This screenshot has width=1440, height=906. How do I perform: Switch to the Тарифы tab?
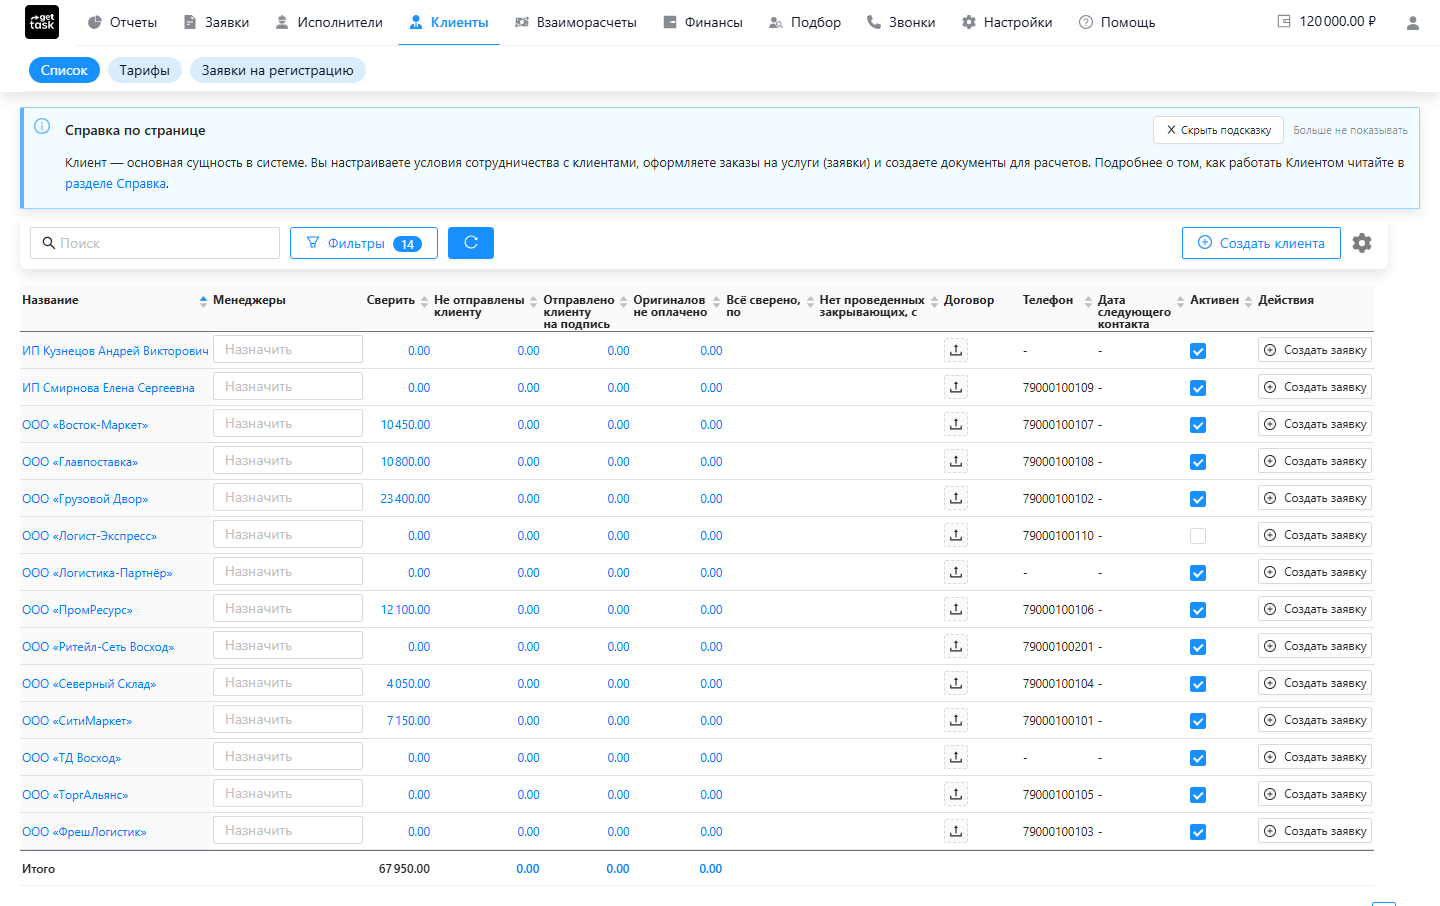(x=145, y=70)
